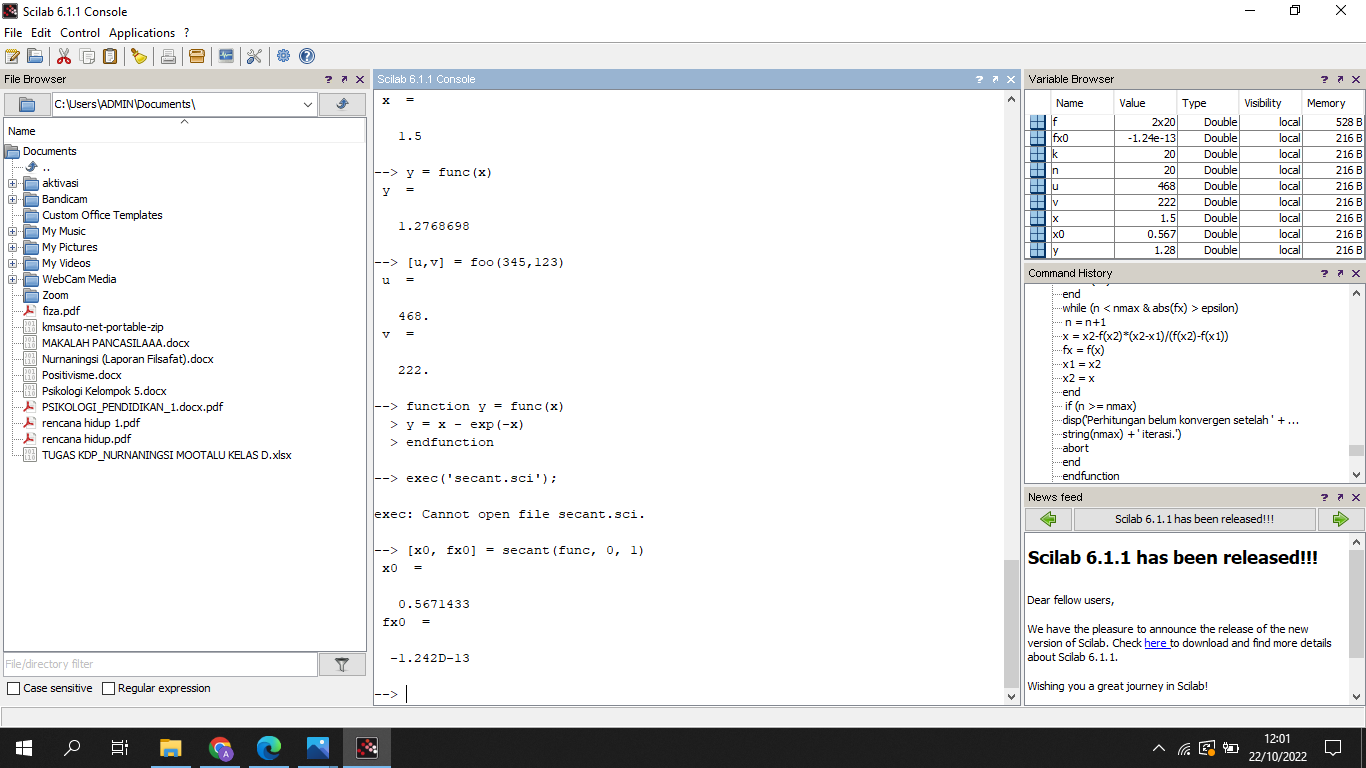Open the Applications menu
This screenshot has width=1366, height=768.
point(142,33)
